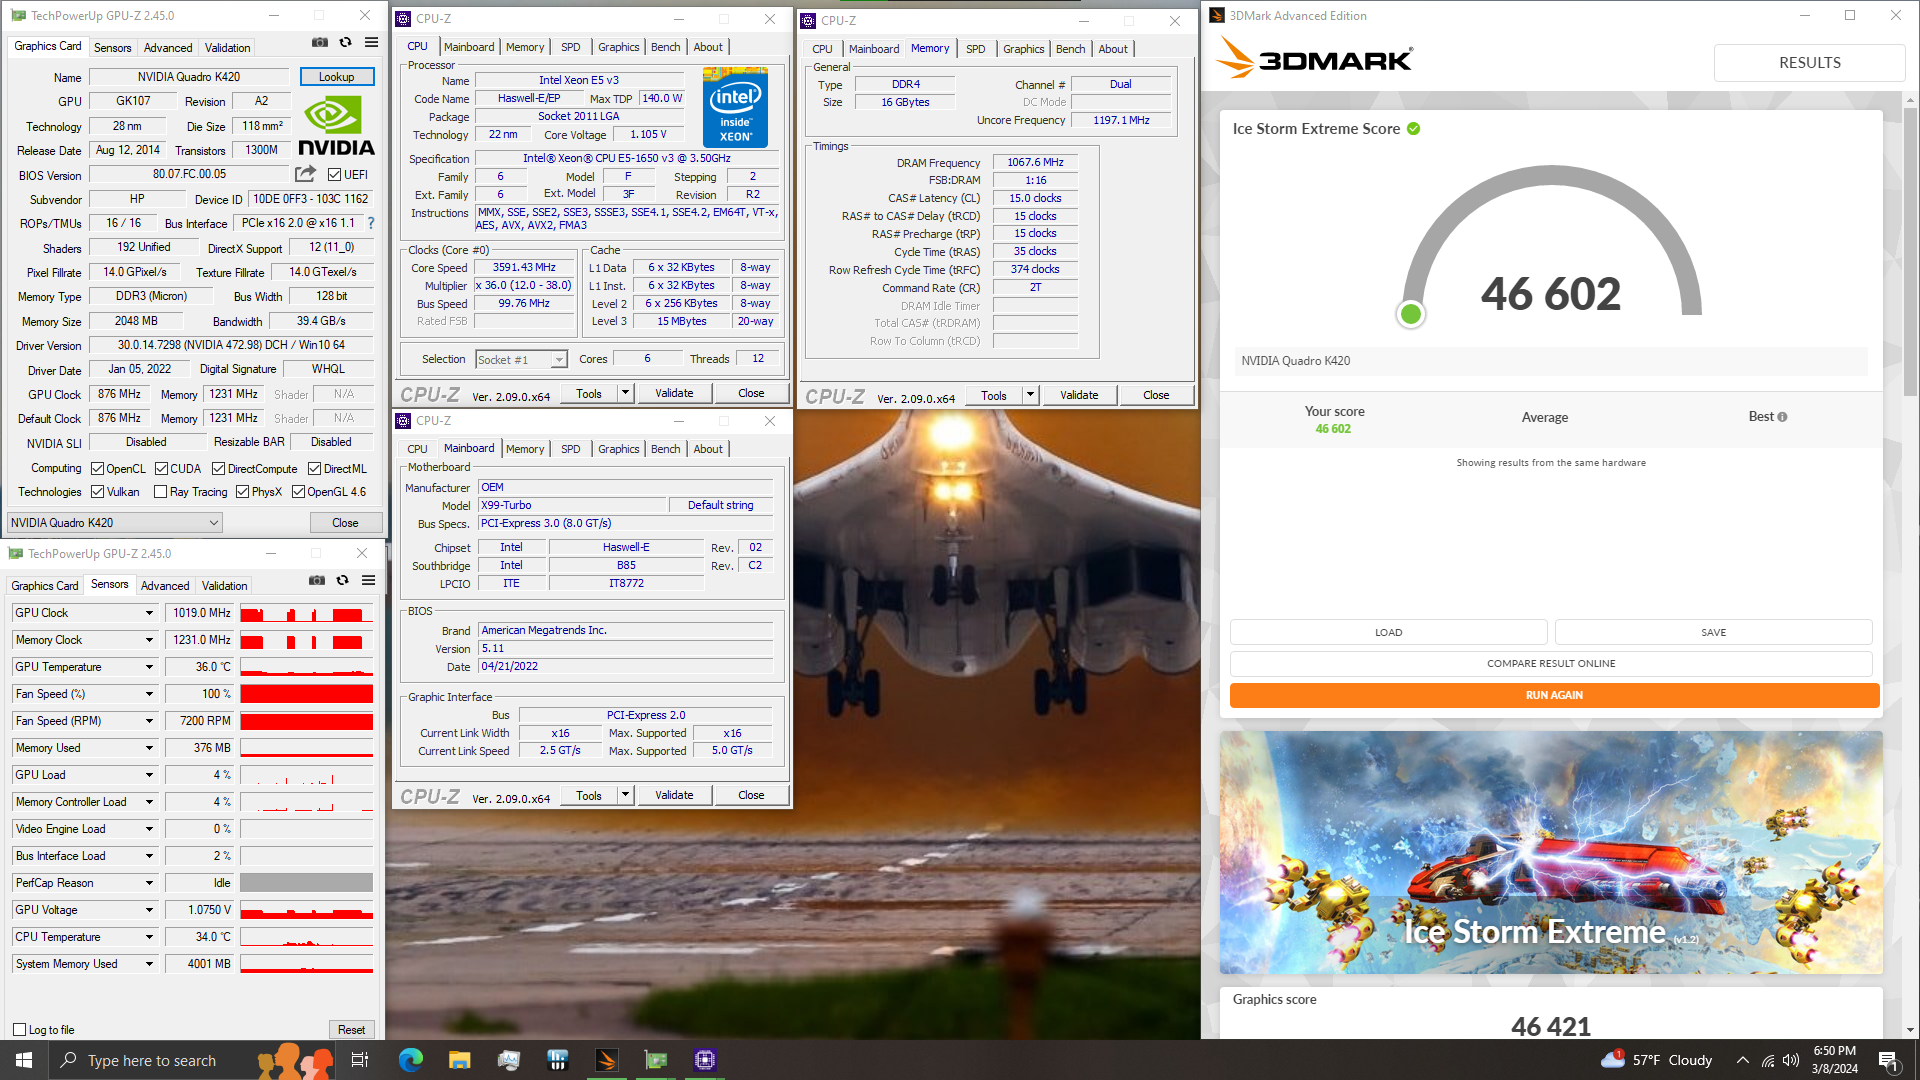Open the Tools dropdown arrow in CPU-Z Memory window
1920x1080 pixels.
pyautogui.click(x=1030, y=395)
